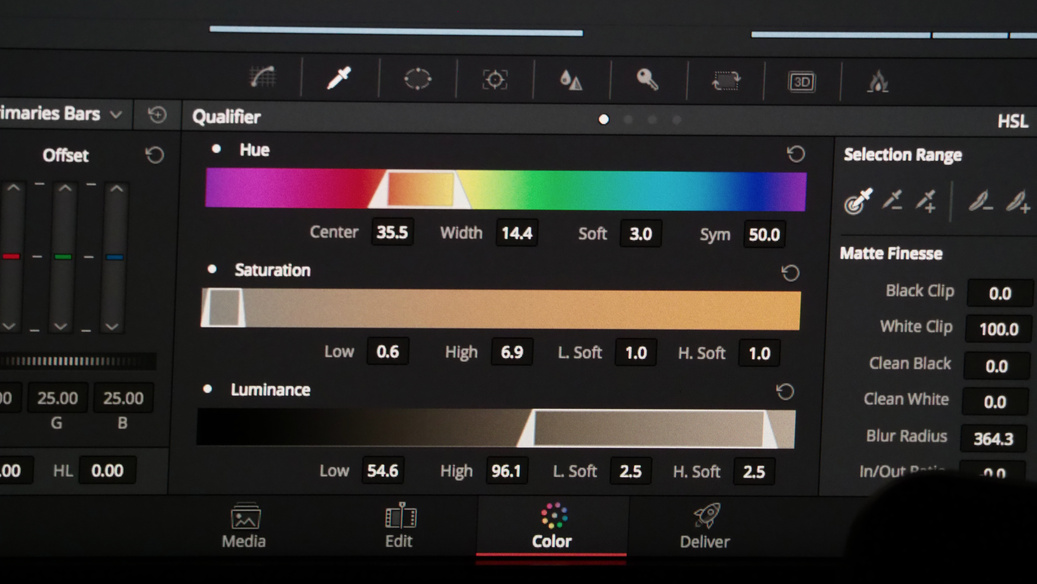Select the picker add color tool
The image size is (1037, 584).
pos(926,200)
